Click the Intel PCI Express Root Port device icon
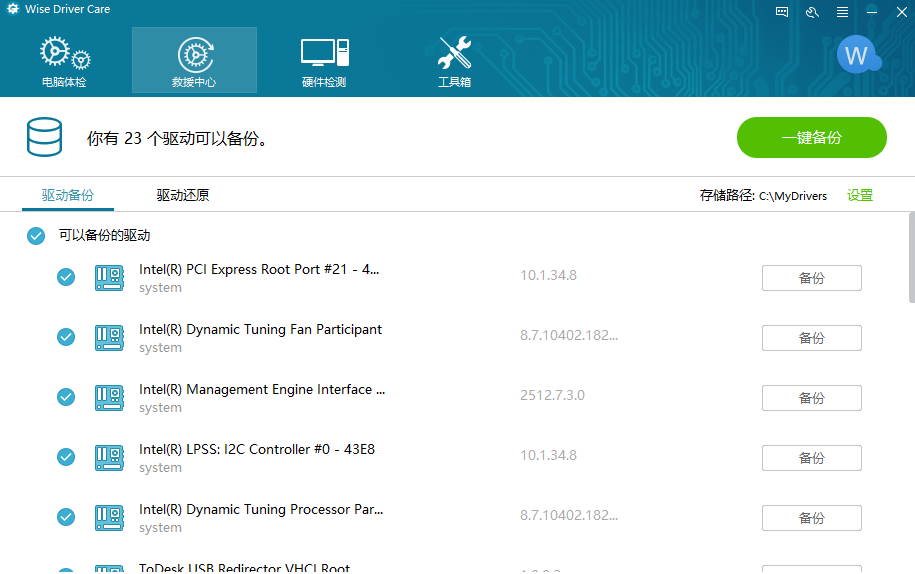This screenshot has height=574, width=915. click(109, 278)
